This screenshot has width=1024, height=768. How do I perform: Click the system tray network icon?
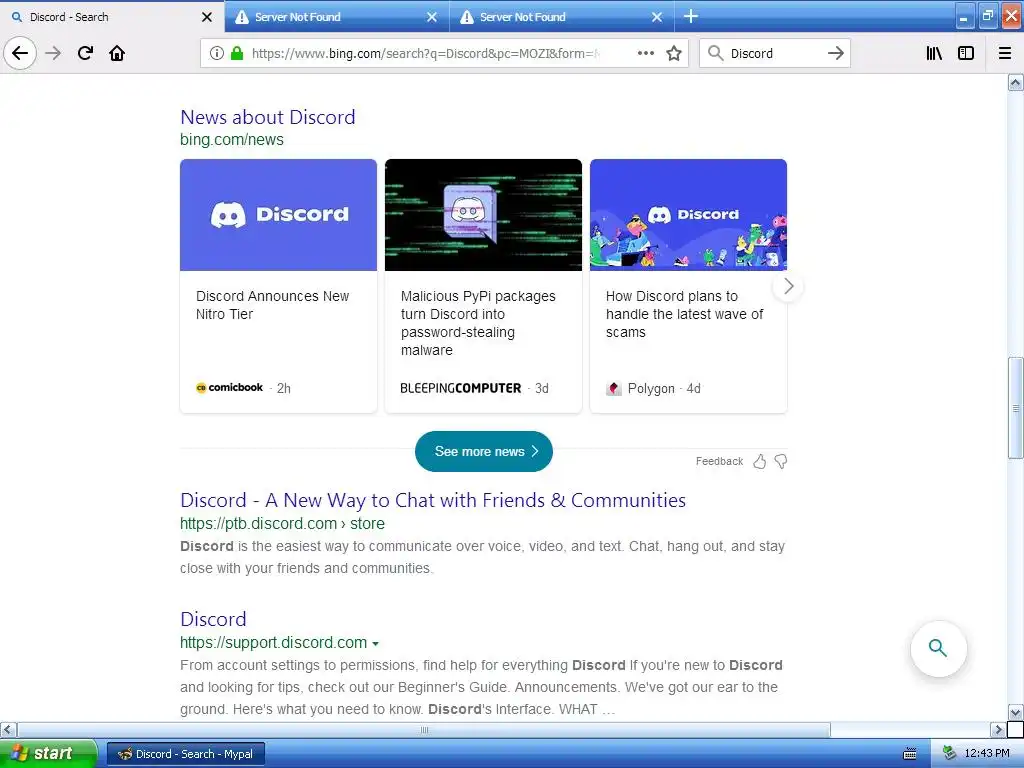[x=948, y=753]
